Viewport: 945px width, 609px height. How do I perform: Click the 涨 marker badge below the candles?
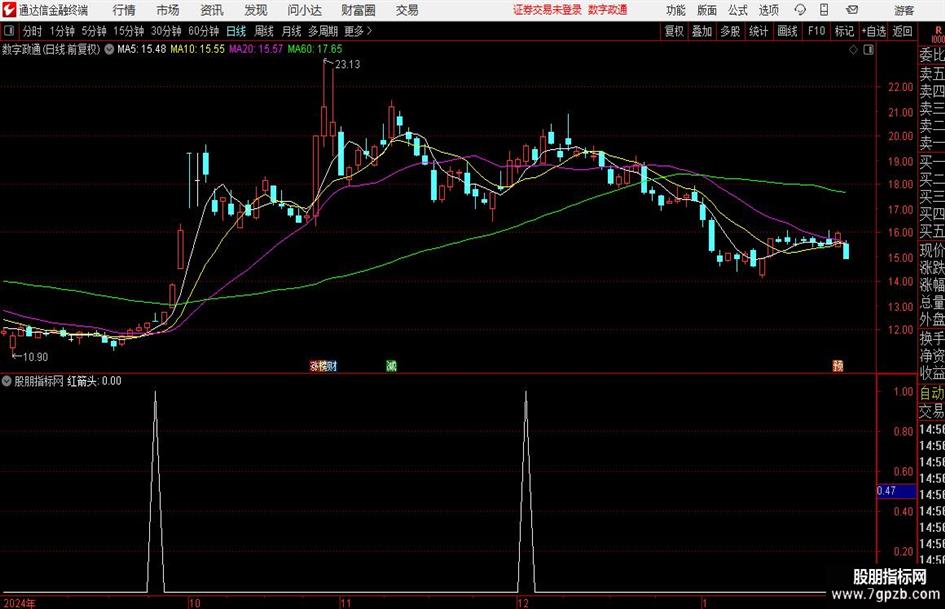click(314, 366)
